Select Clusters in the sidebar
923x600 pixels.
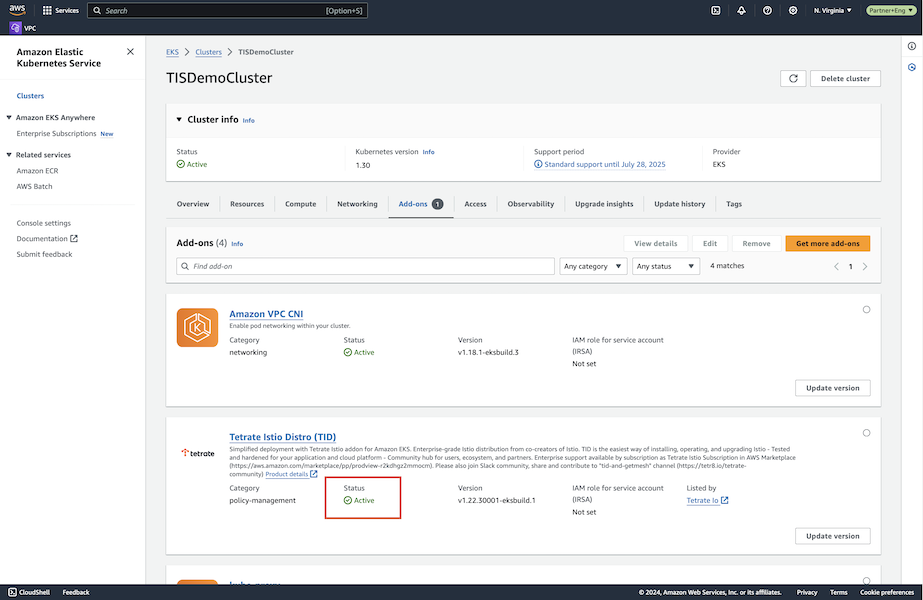30,95
